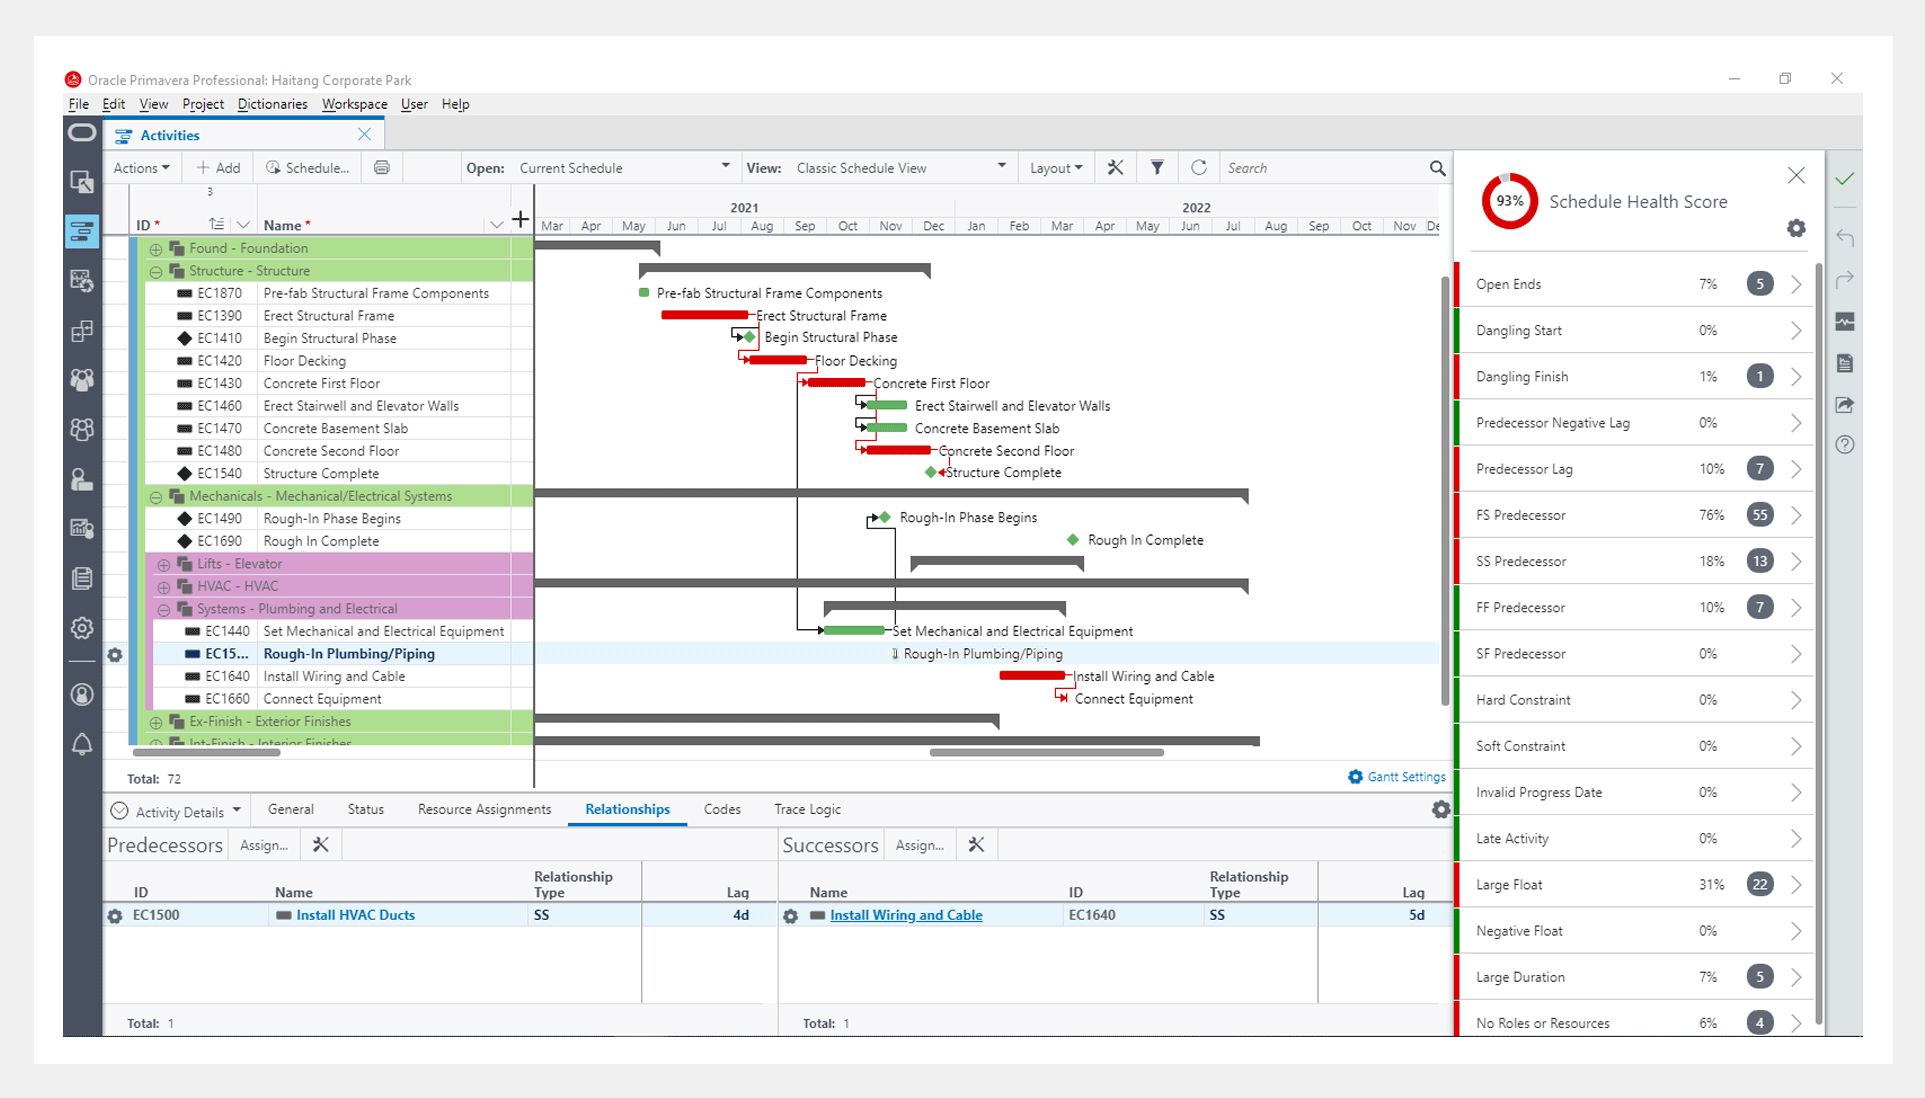
Task: Expand the Lifts - Elevator group
Action: (x=164, y=564)
